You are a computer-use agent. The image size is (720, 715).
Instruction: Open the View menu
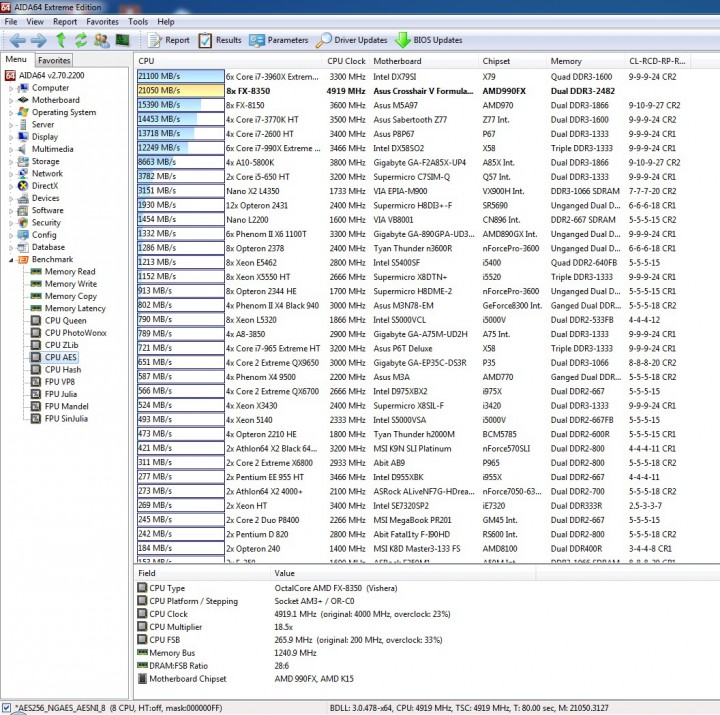coord(35,22)
